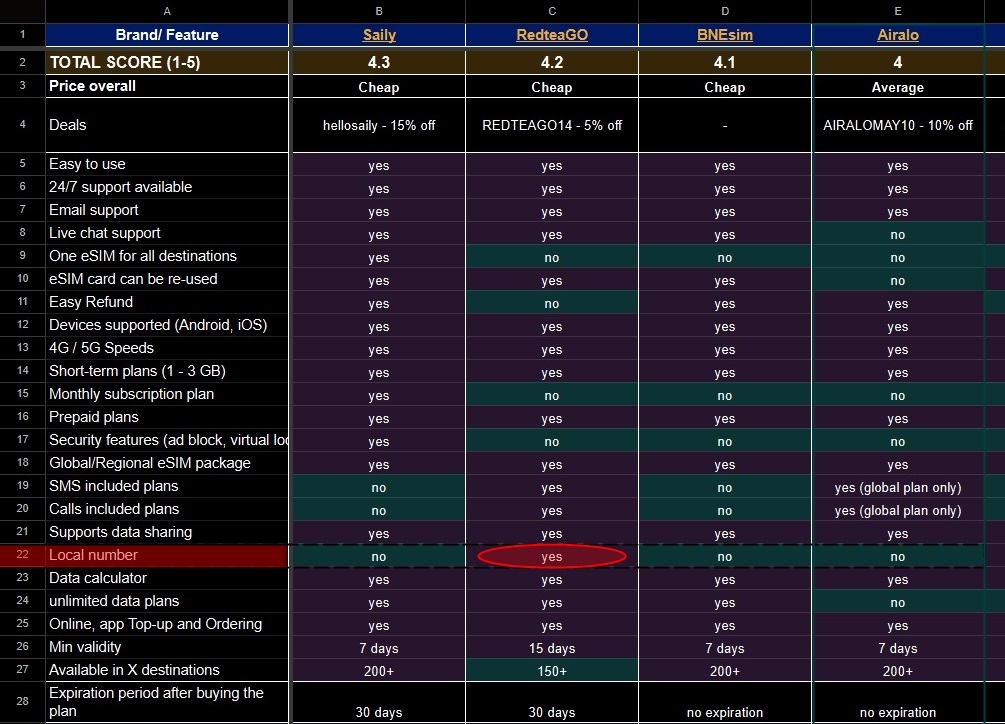Click the 'AIRALOMAY10 - 10% off' cell

[x=897, y=125]
